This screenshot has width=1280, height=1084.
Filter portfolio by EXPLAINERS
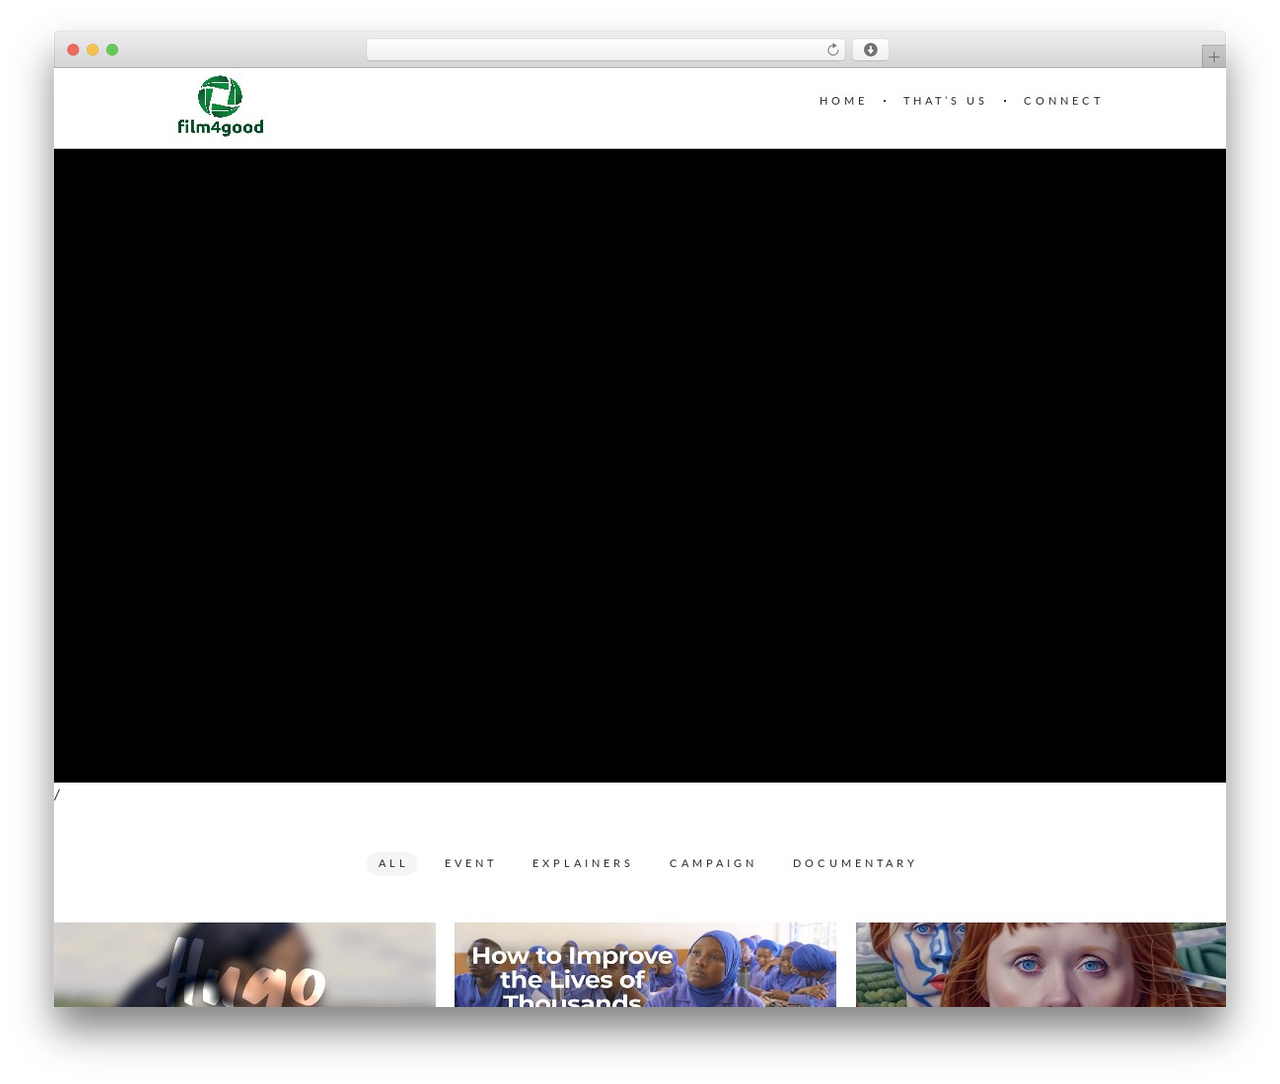point(582,863)
